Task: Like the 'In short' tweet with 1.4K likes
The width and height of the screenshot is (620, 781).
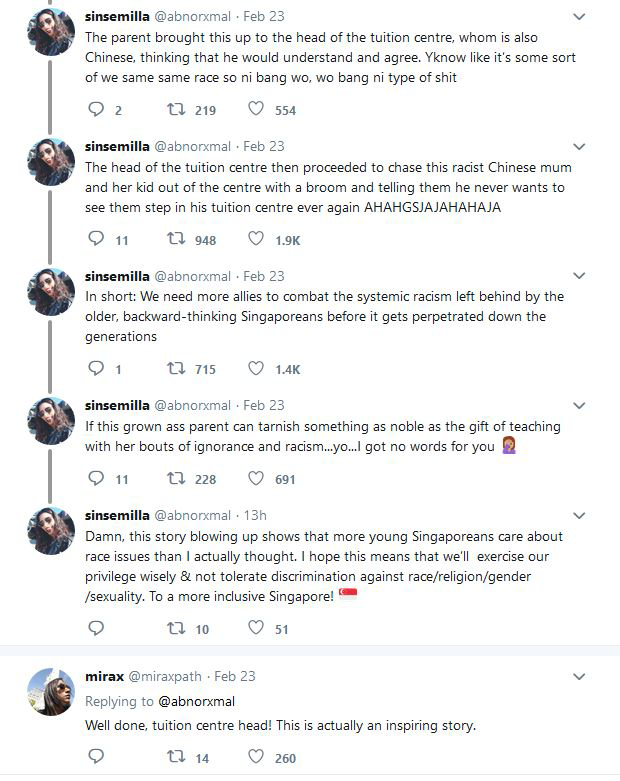Action: click(256, 369)
